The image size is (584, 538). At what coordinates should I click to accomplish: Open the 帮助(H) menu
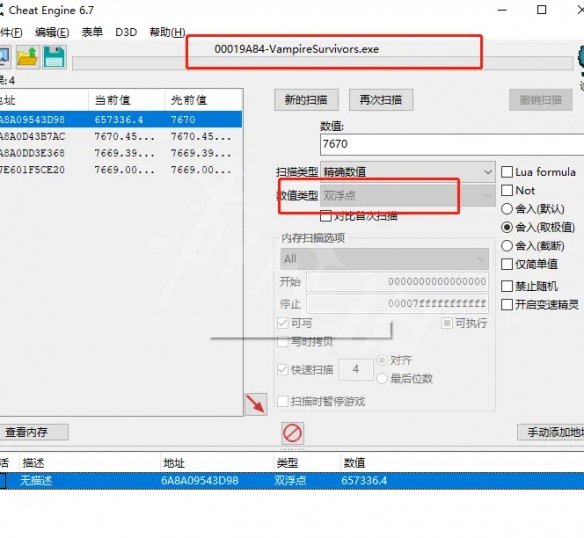click(x=167, y=32)
